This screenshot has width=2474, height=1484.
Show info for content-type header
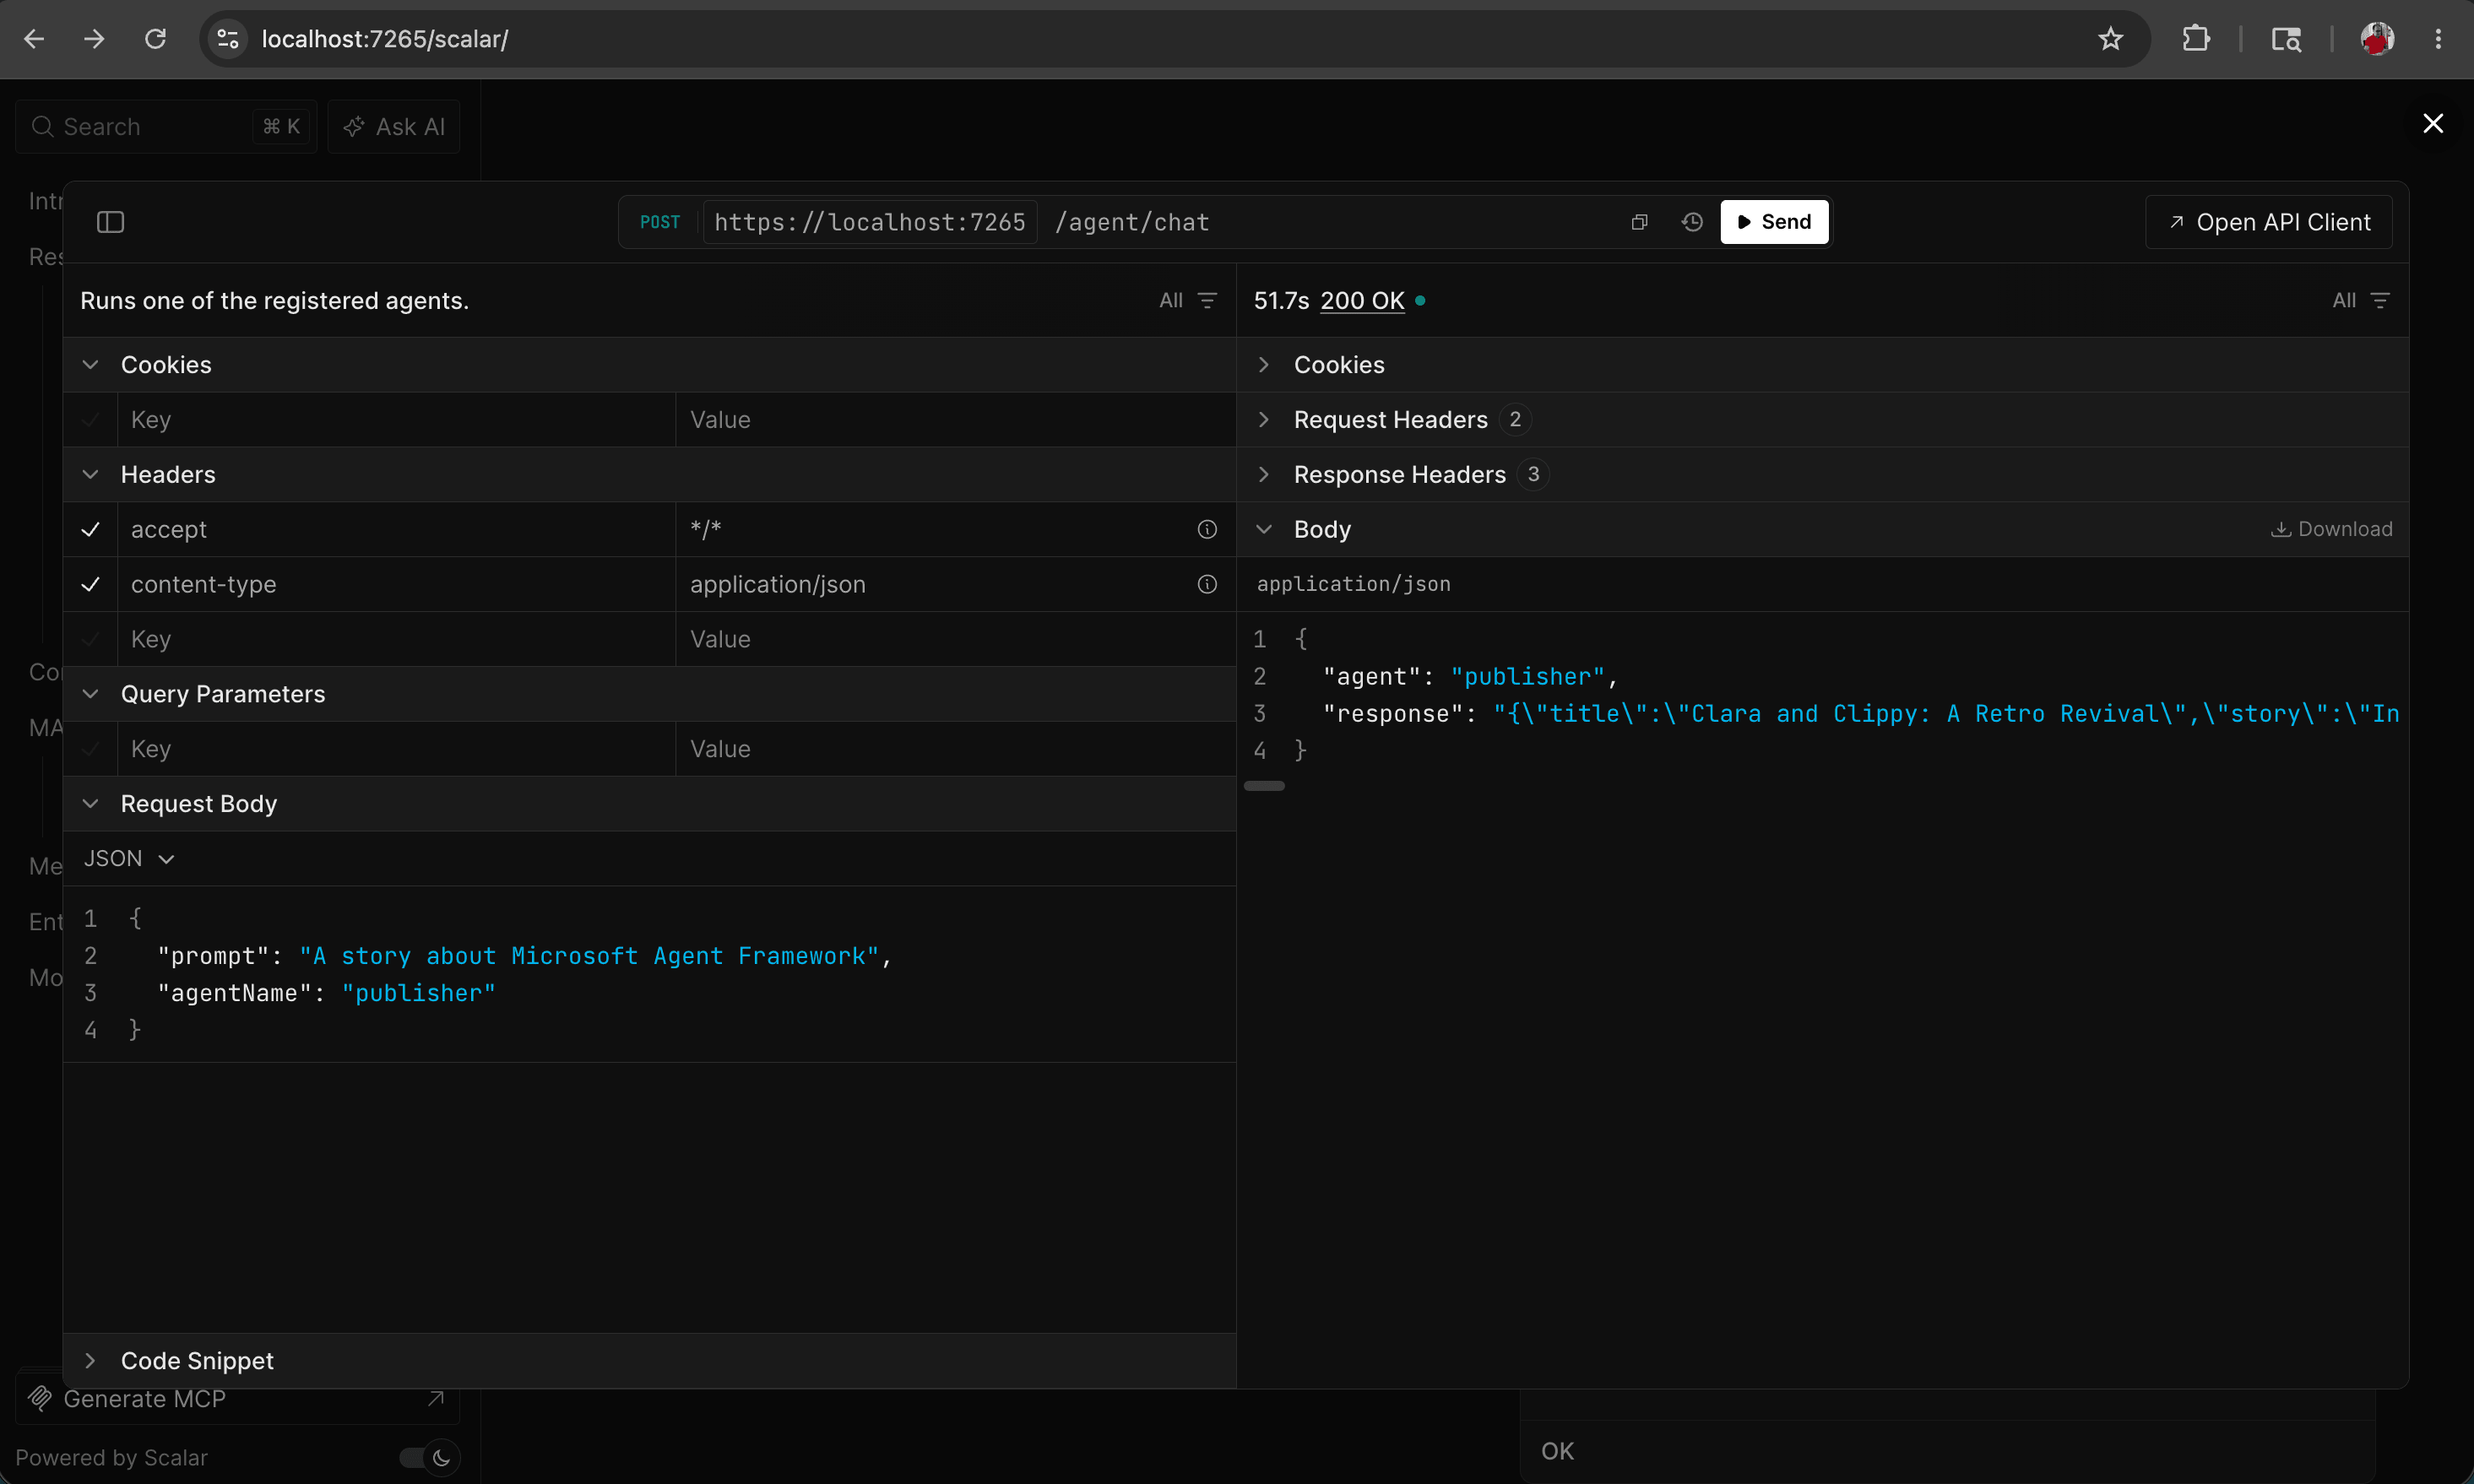click(x=1207, y=585)
